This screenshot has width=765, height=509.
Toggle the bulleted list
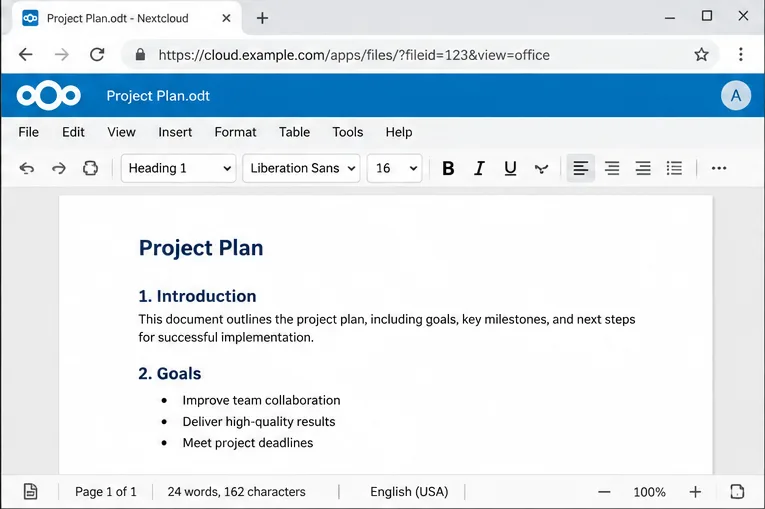674,168
